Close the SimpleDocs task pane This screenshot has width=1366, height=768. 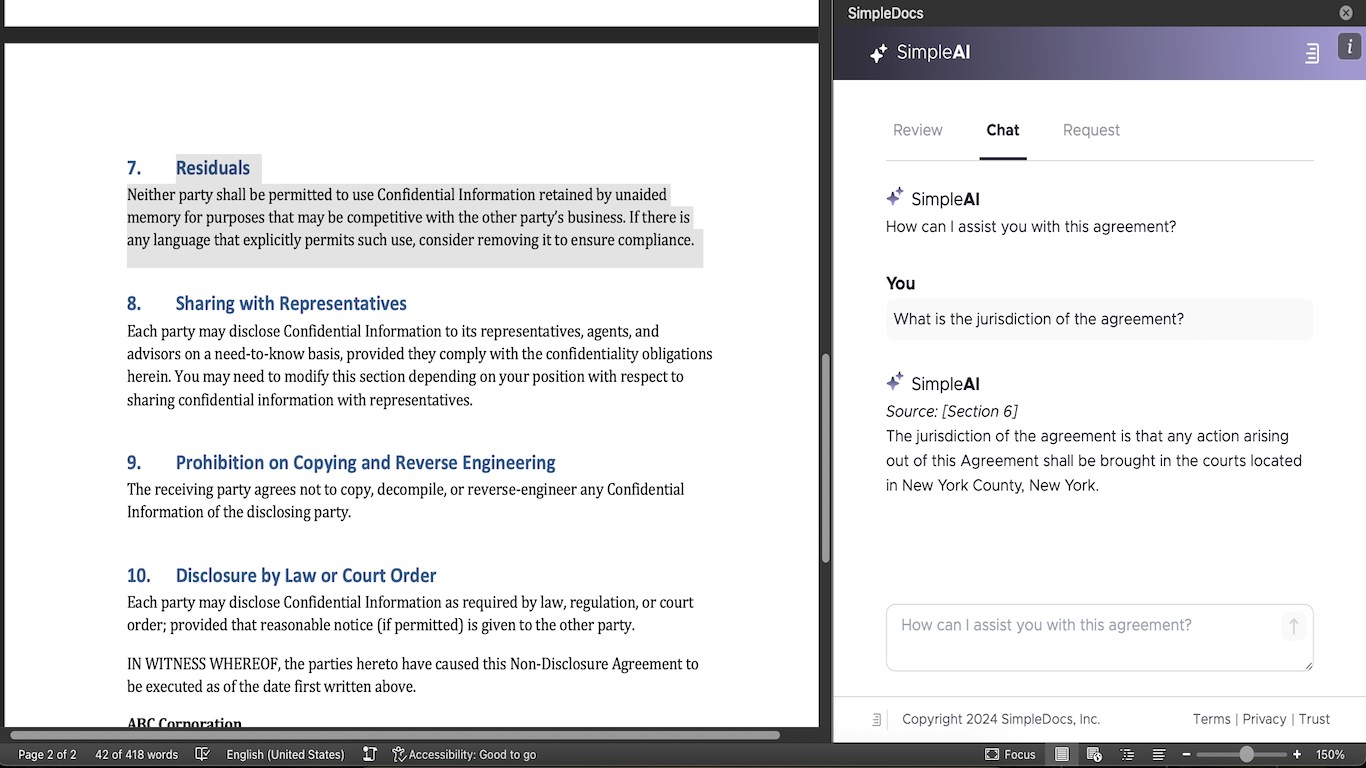tap(1346, 13)
